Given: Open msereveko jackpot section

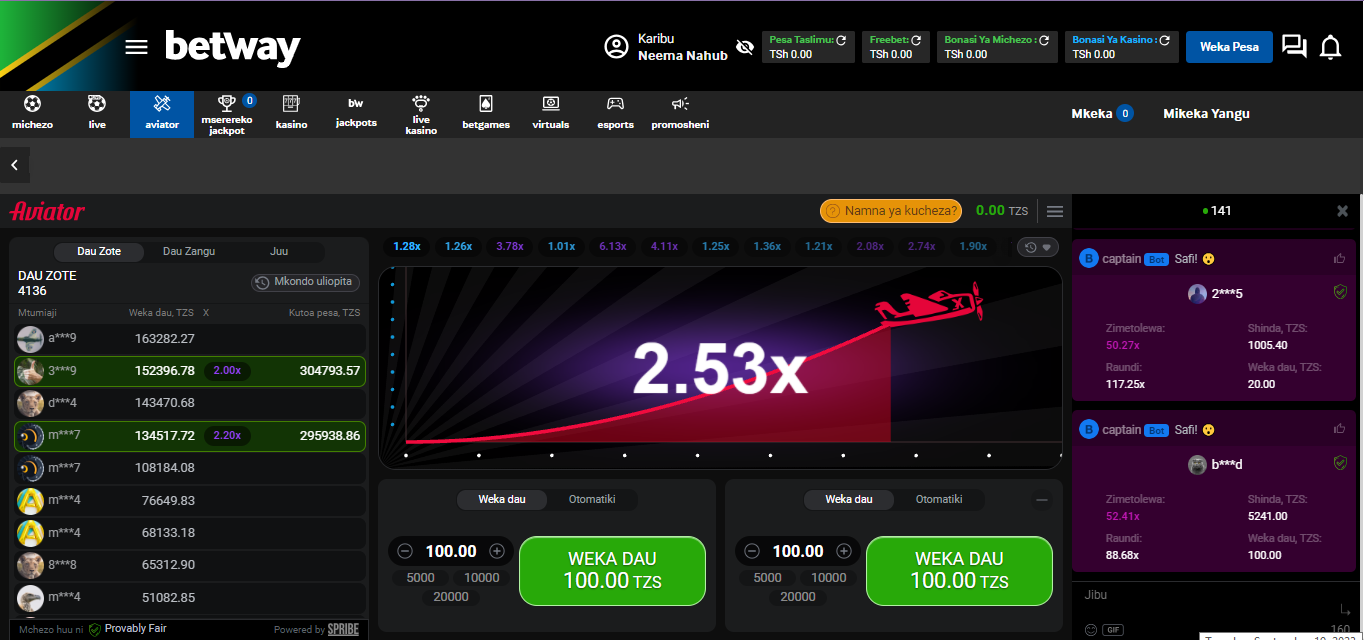Looking at the screenshot, I should (x=227, y=114).
